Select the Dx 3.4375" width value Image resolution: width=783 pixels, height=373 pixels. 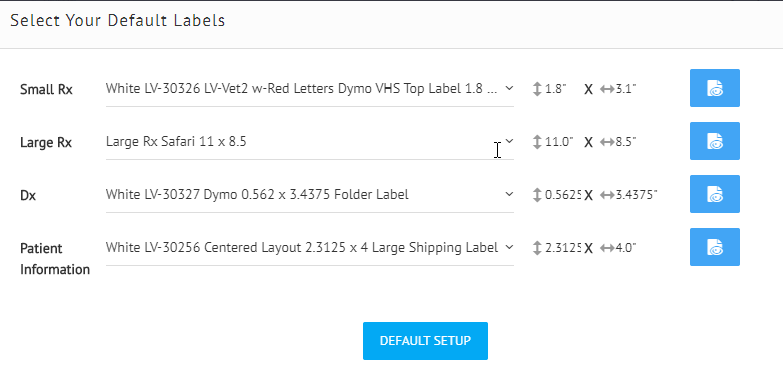(x=636, y=195)
